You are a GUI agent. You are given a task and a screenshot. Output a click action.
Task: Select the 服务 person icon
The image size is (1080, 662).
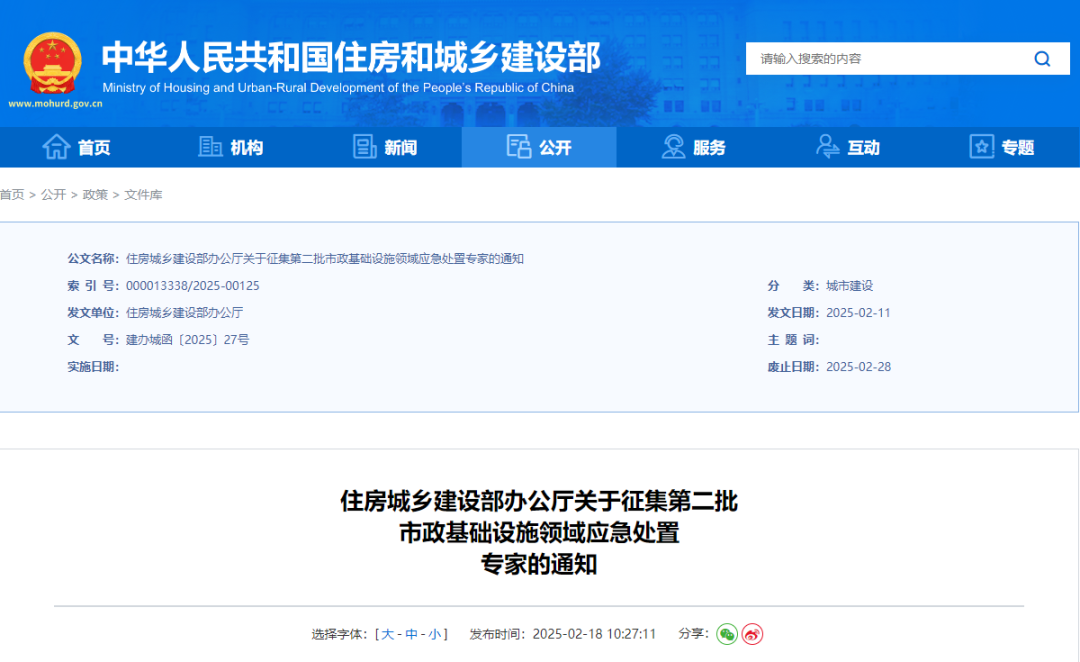click(x=674, y=147)
